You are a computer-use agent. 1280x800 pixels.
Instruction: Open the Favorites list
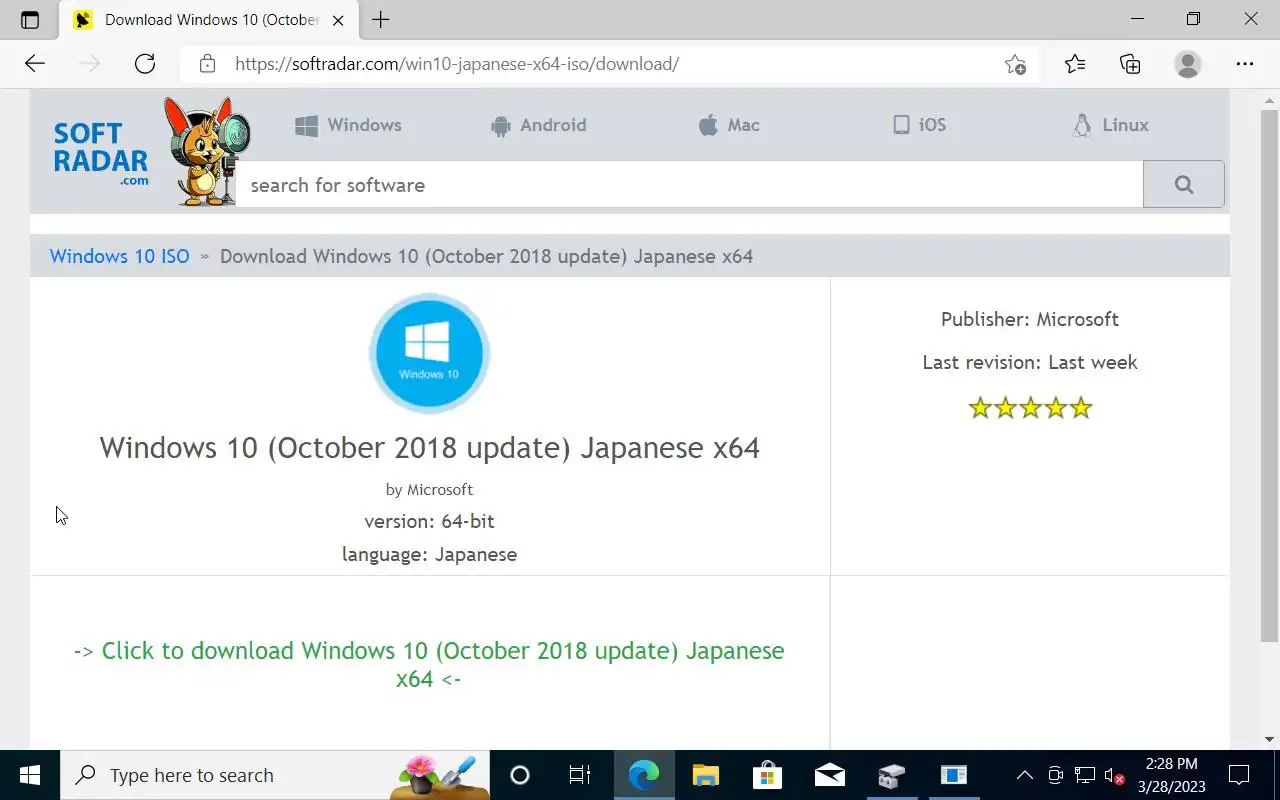click(1075, 64)
